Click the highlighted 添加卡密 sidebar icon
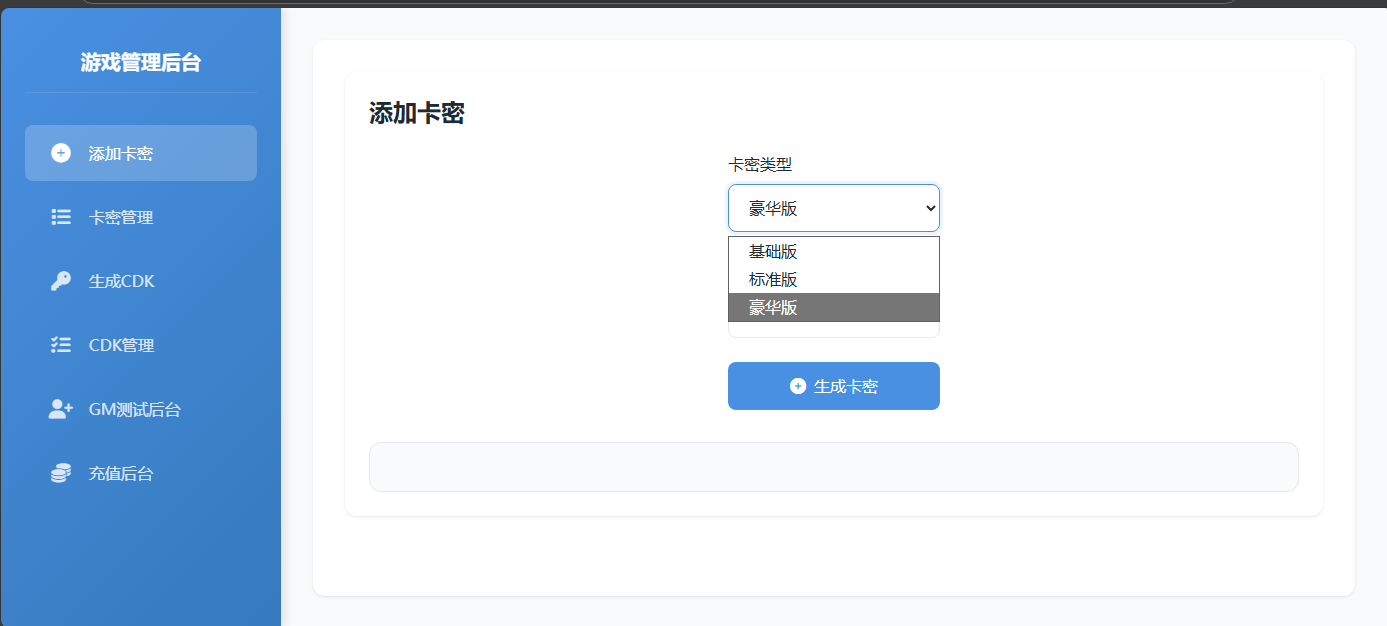Screen dimensions: 1387x626 click(61, 152)
